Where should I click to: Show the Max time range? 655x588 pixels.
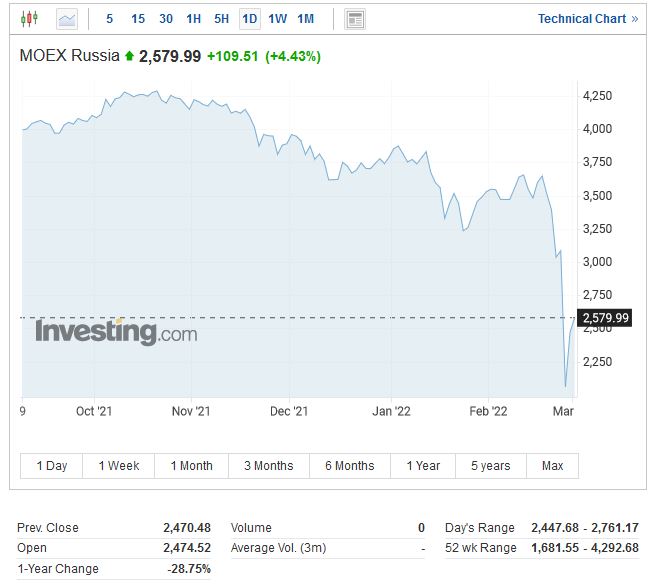pyautogui.click(x=552, y=466)
